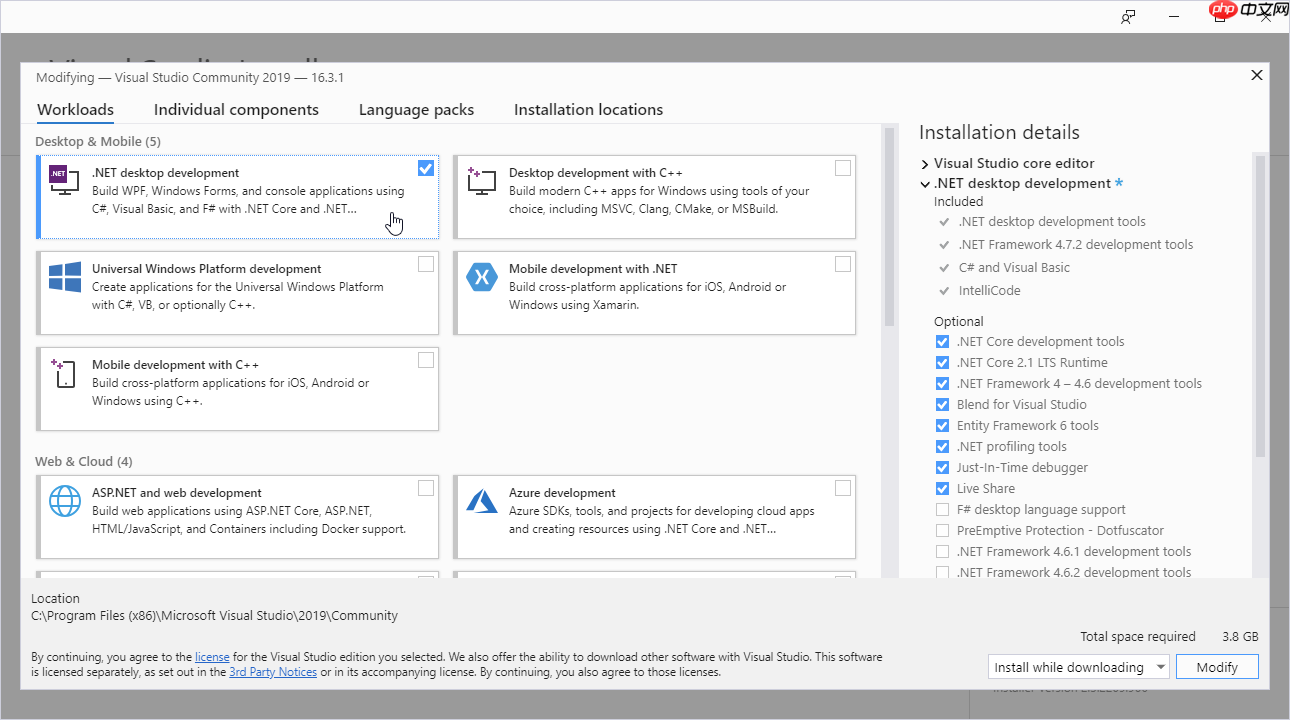Check PreEmptive Protection - Dotfuscator
The width and height of the screenshot is (1290, 720).
(x=942, y=531)
